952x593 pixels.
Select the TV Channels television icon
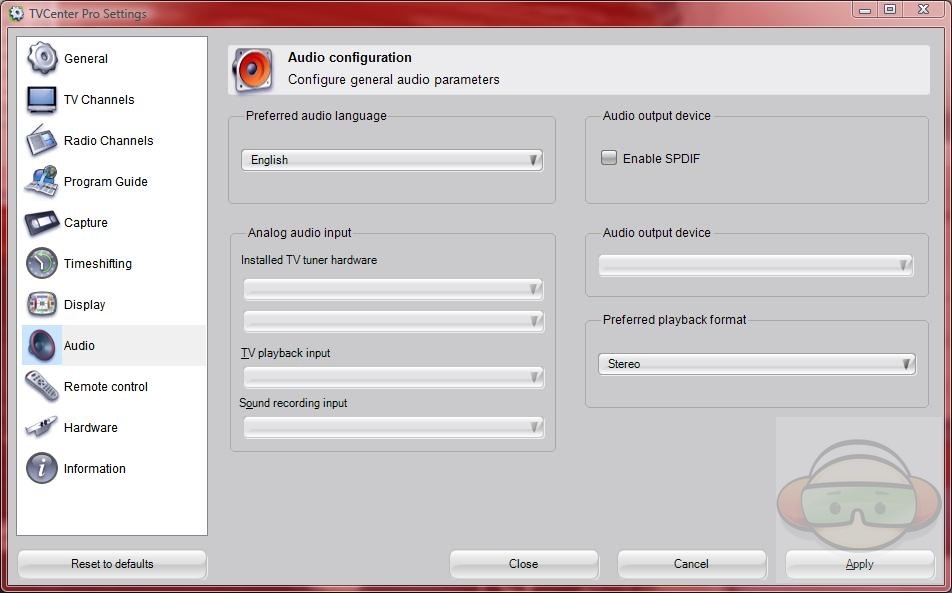coord(42,99)
